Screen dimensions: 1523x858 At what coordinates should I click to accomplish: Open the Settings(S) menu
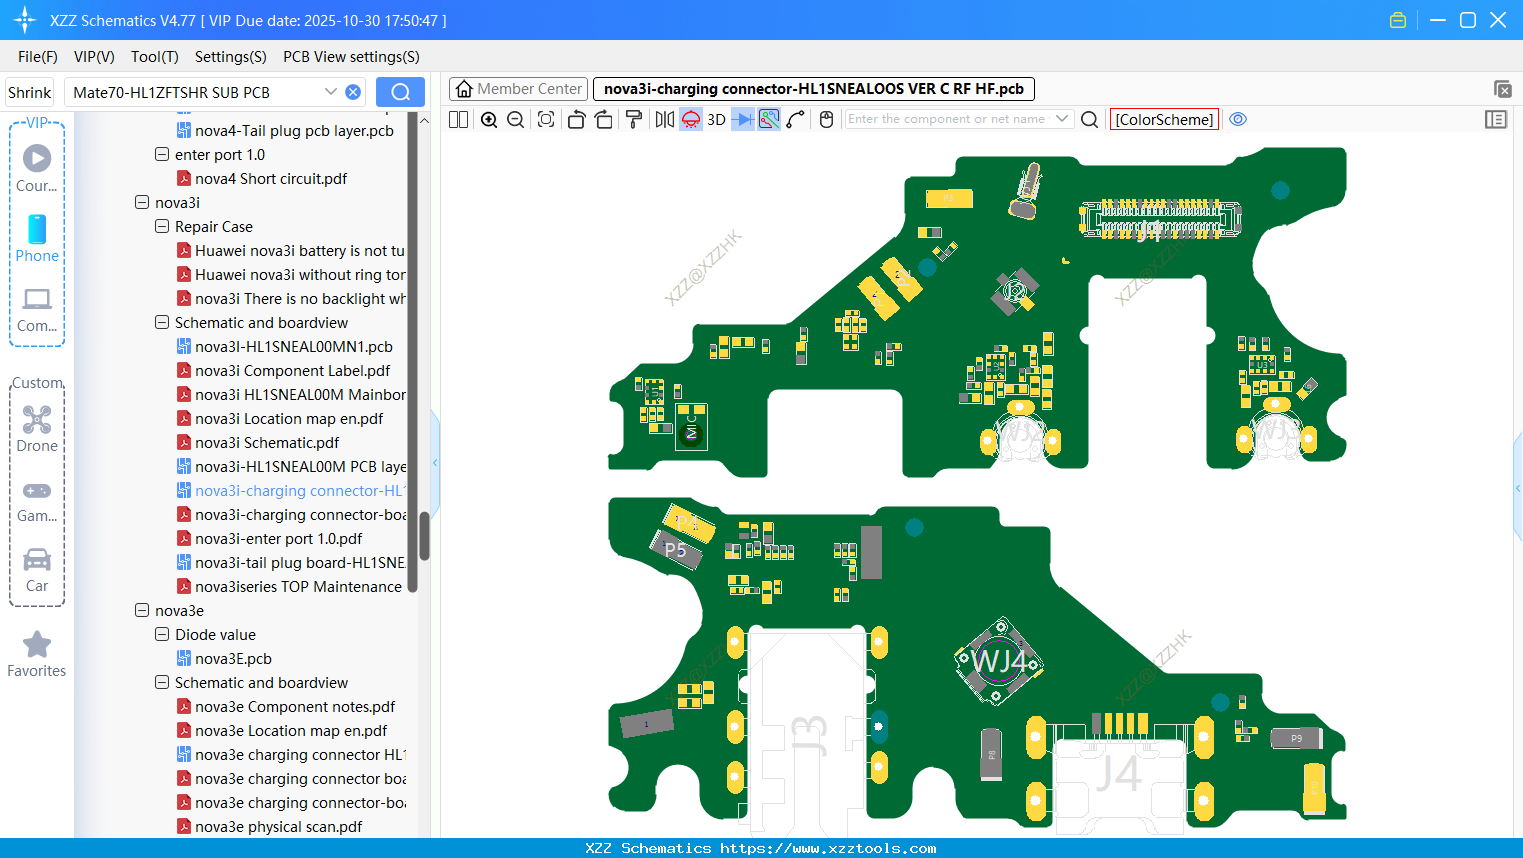pos(231,57)
